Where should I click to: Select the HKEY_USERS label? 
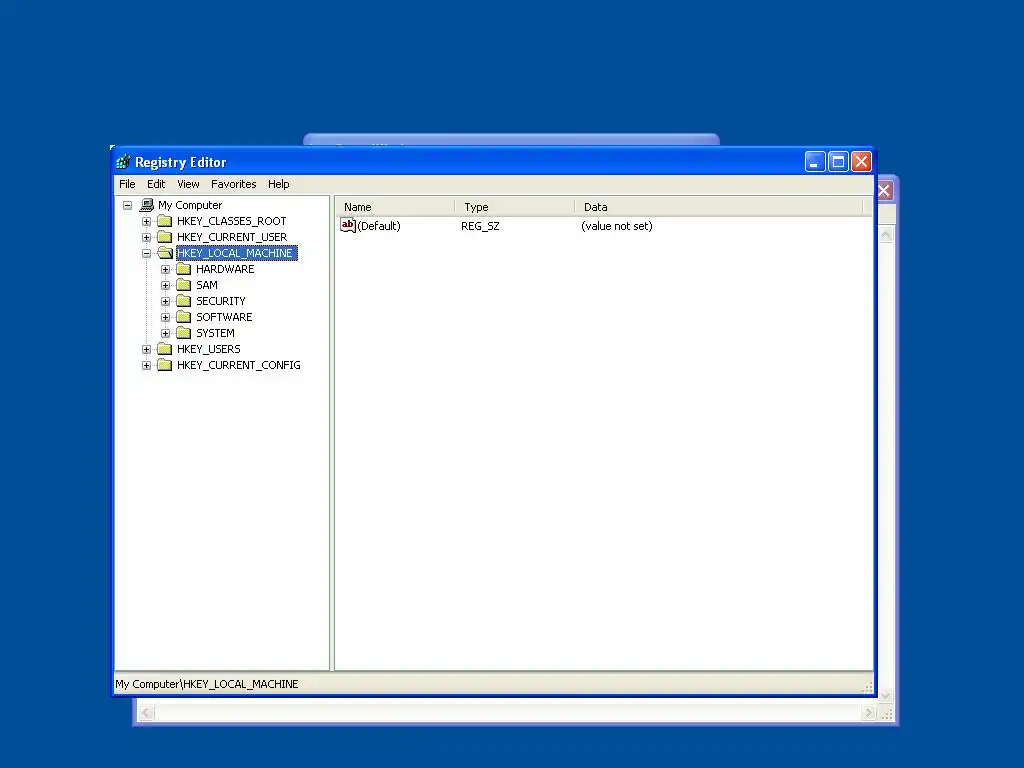point(209,349)
